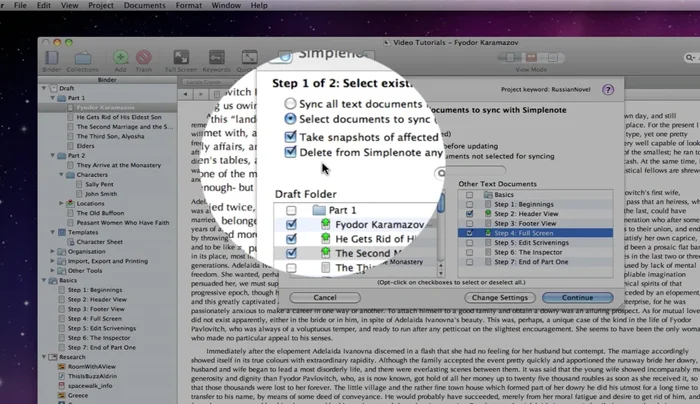700x404 pixels.
Task: Uncheck 'Take snapshots of affected' checkbox
Action: pos(290,137)
